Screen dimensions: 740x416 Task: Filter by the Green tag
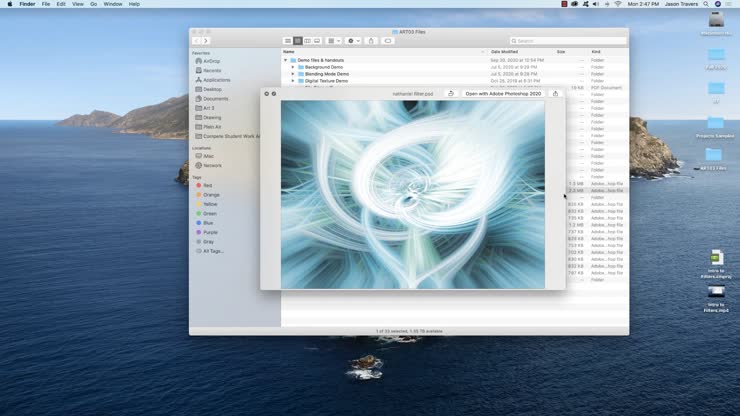coord(206,214)
